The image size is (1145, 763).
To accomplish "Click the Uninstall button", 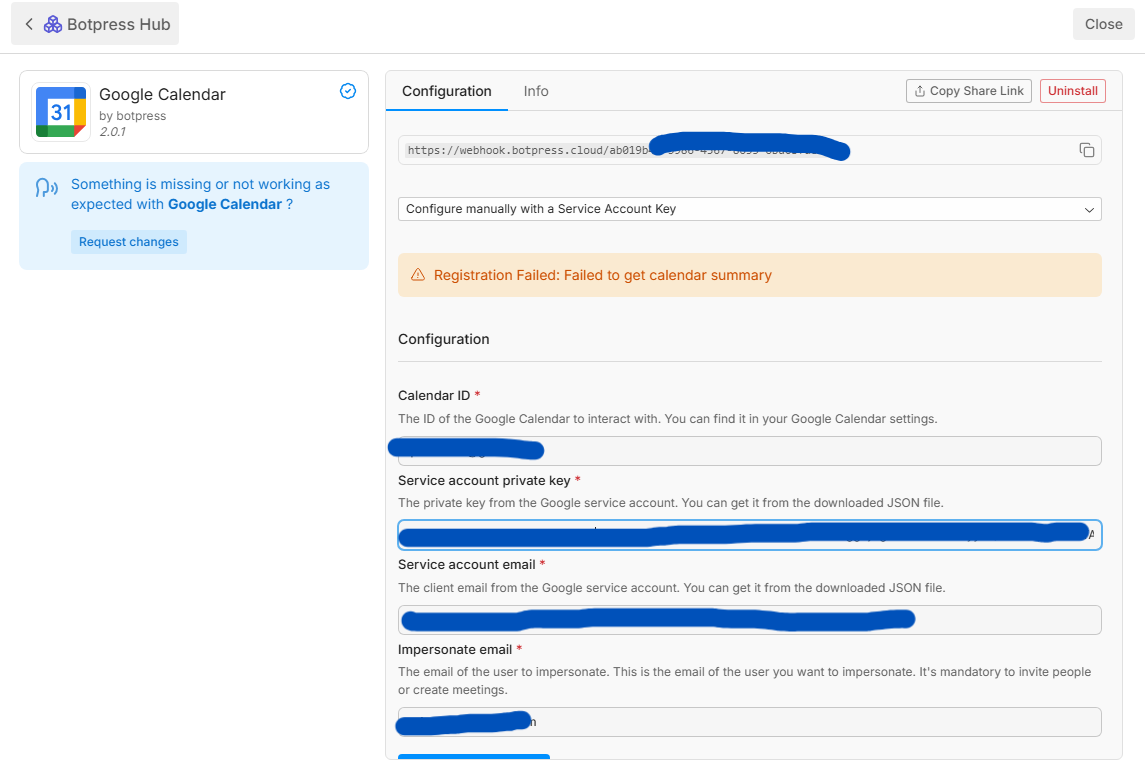I will pos(1073,91).
